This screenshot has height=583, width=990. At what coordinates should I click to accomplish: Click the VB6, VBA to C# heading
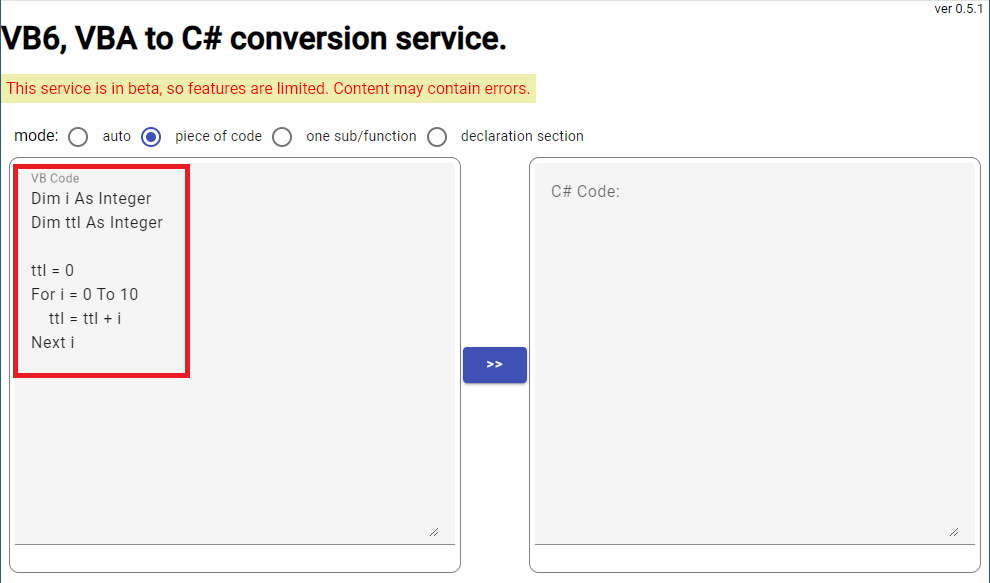tap(254, 39)
